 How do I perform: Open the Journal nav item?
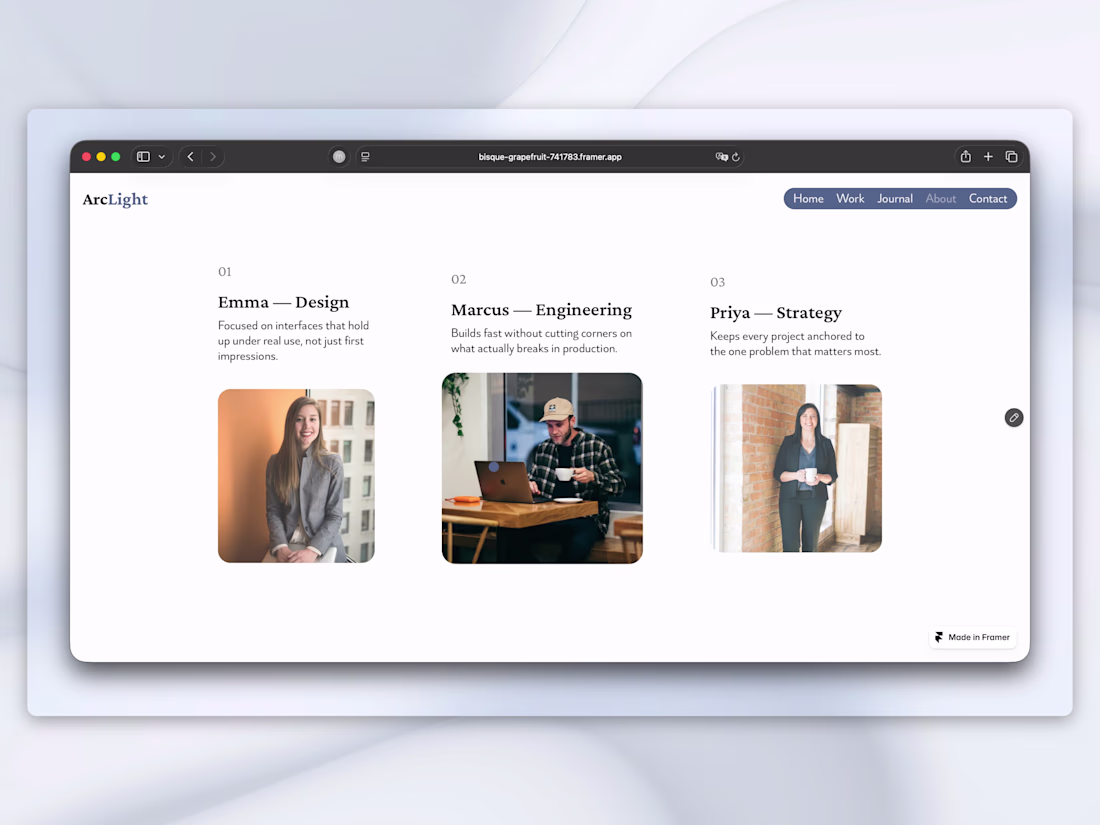tap(895, 199)
